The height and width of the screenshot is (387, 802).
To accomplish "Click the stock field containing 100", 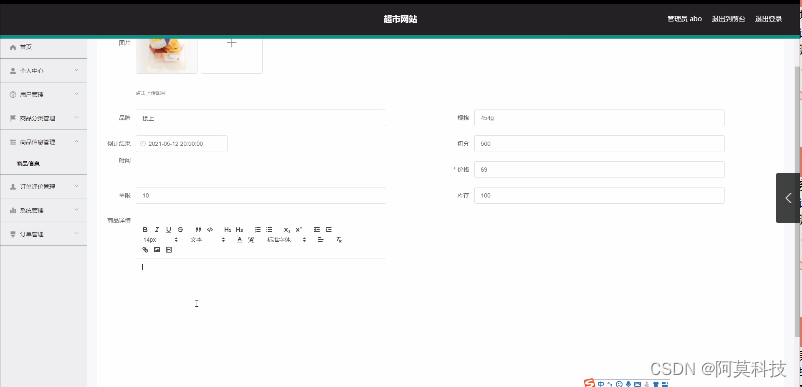I will click(x=599, y=195).
